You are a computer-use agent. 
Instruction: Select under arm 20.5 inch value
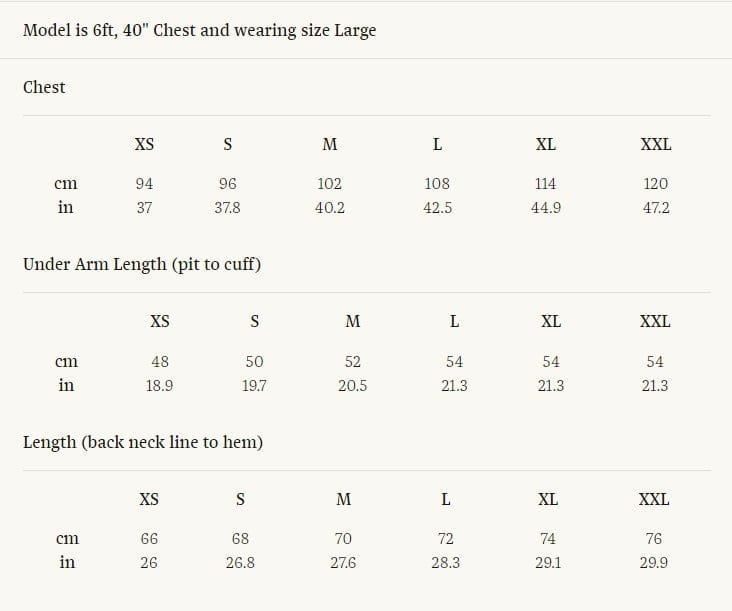coord(352,386)
